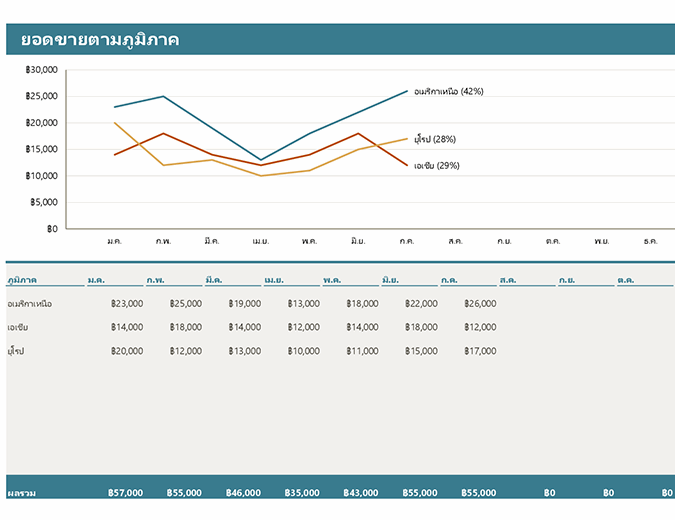The height and width of the screenshot is (520, 675).
Task: Click the ฿23,000 cell under ม.ค.
Action: tap(127, 303)
